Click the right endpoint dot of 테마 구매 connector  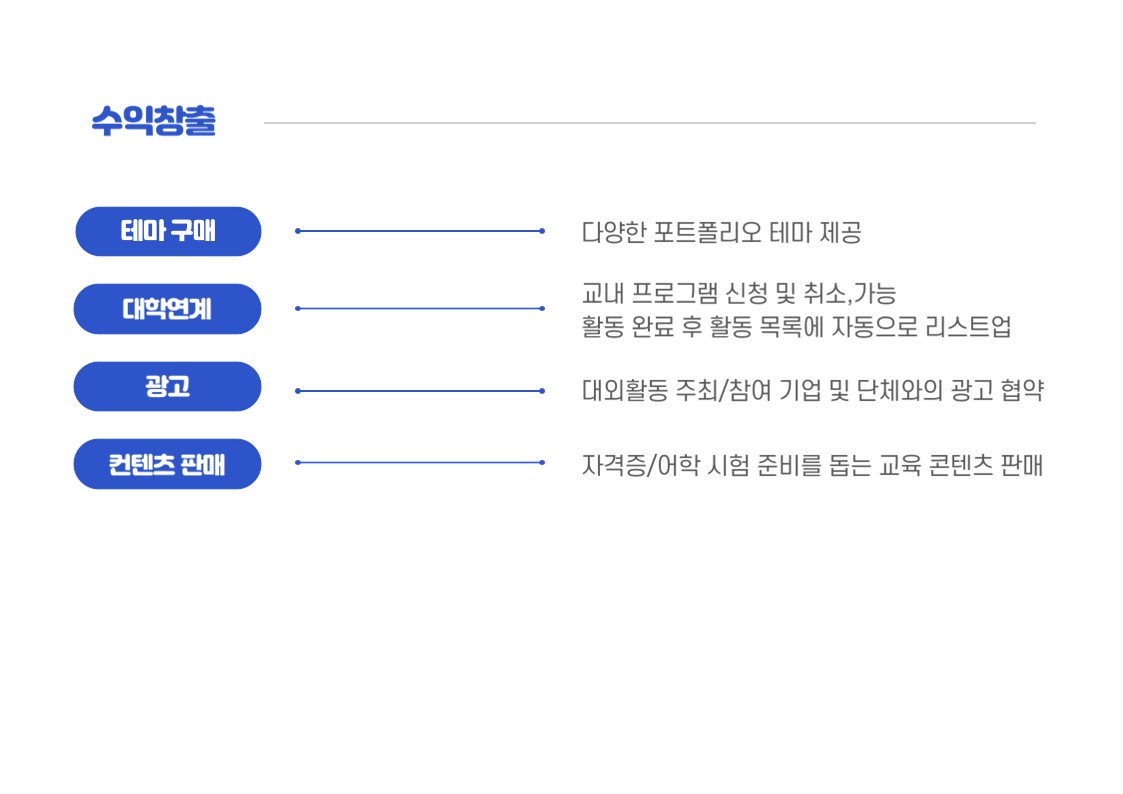pos(542,231)
